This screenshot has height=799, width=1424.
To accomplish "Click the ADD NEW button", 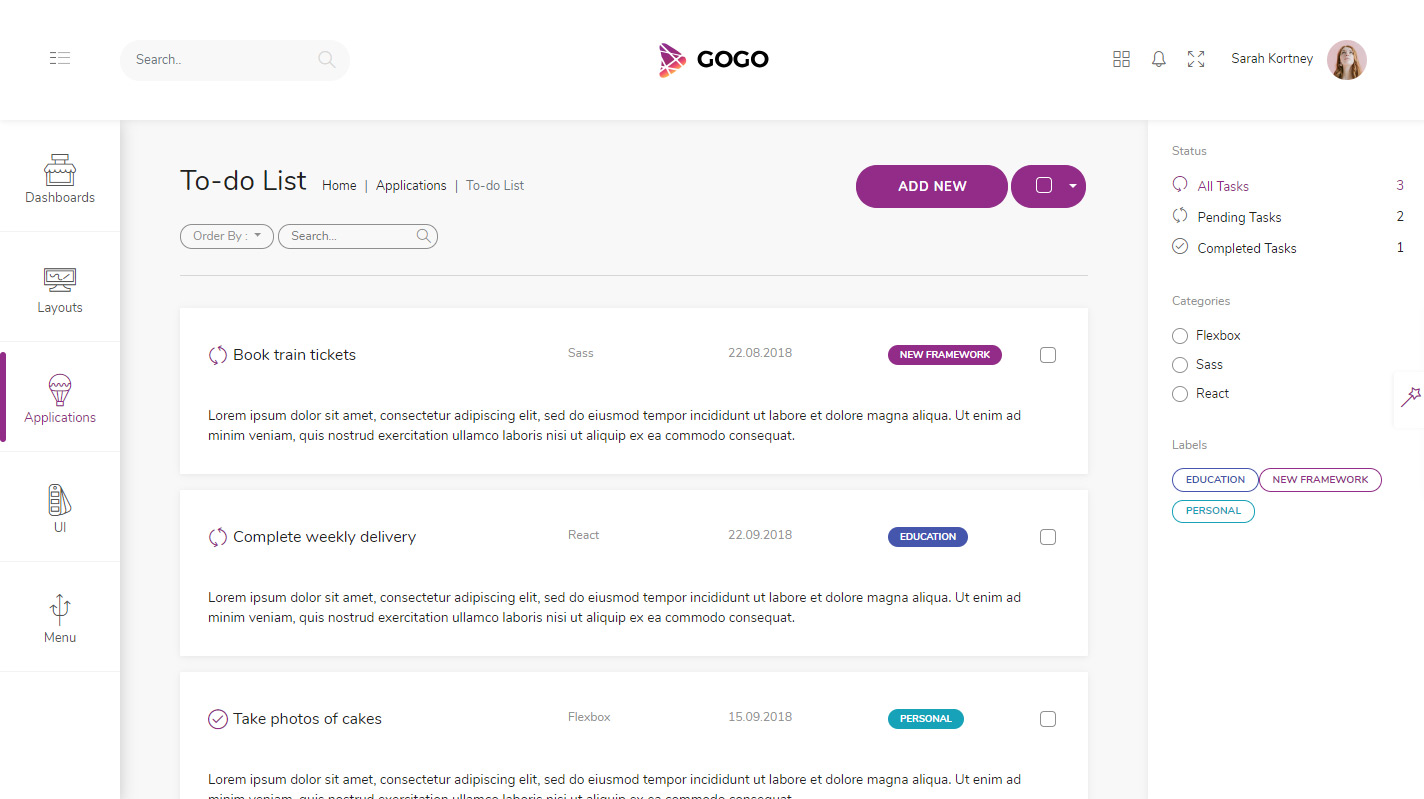I will (x=931, y=186).
